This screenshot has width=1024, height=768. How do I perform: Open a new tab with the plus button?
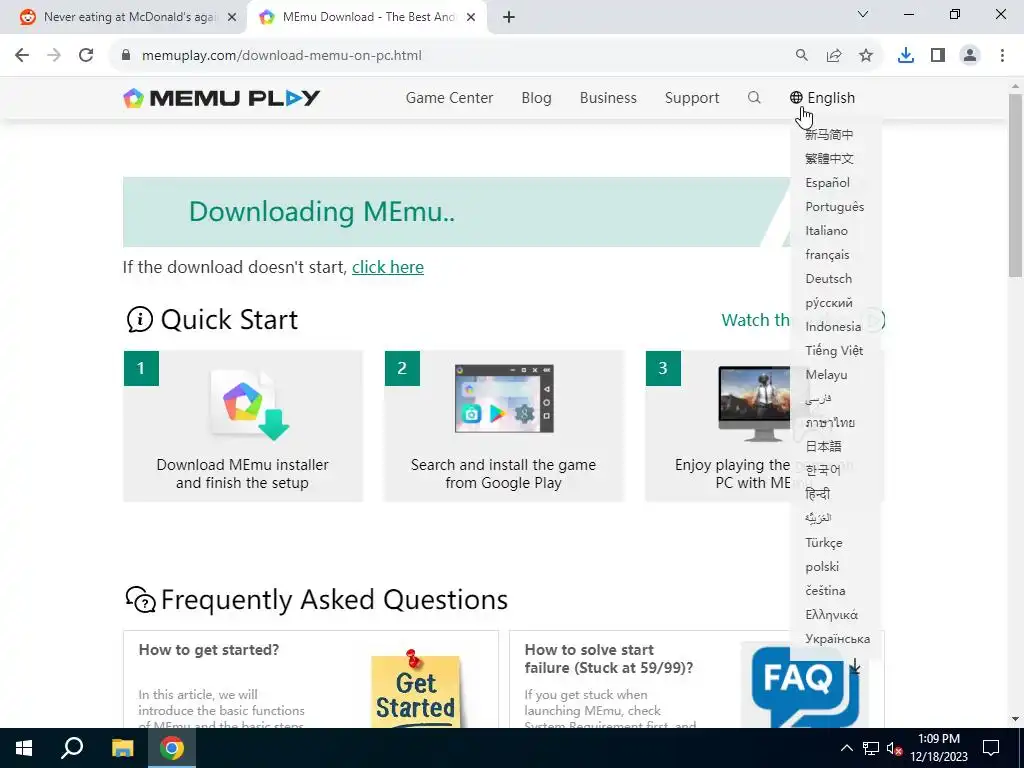click(x=509, y=18)
